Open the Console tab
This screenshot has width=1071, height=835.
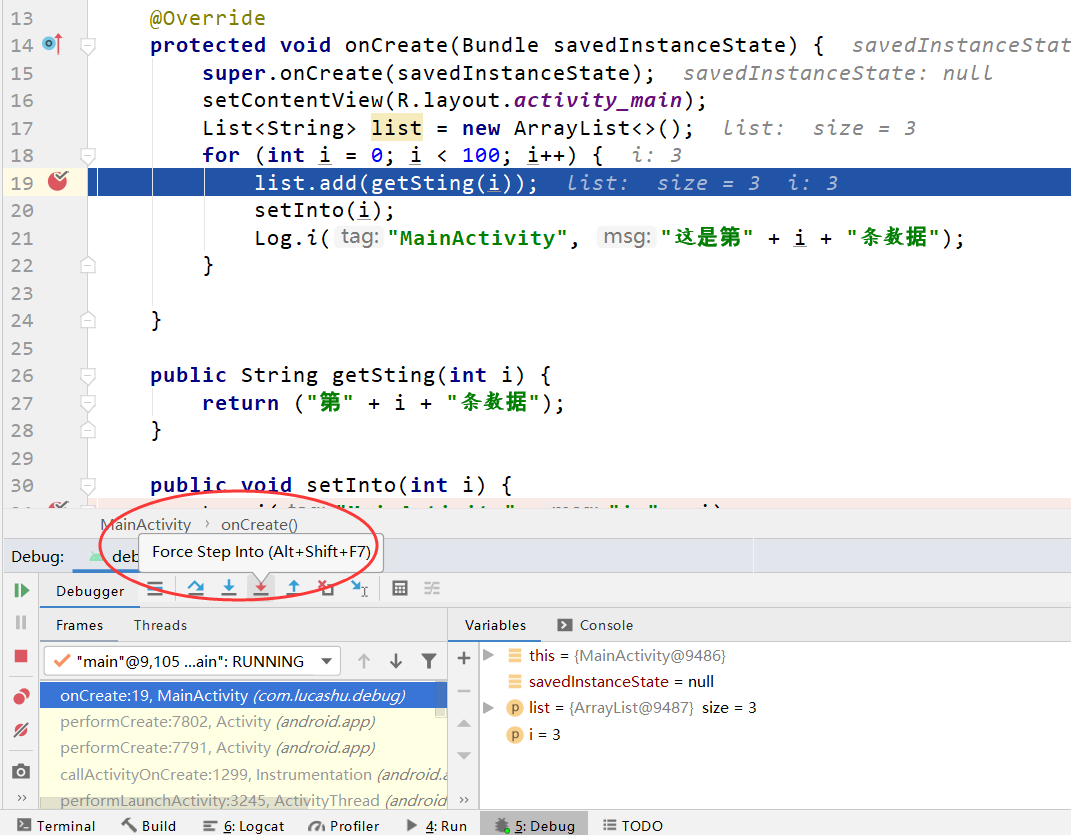(595, 625)
